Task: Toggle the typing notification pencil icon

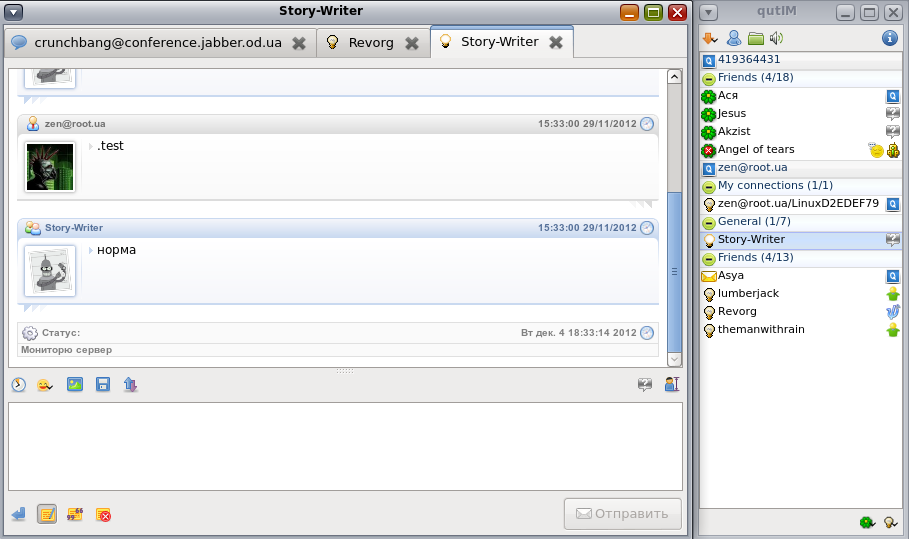Action: [47, 514]
